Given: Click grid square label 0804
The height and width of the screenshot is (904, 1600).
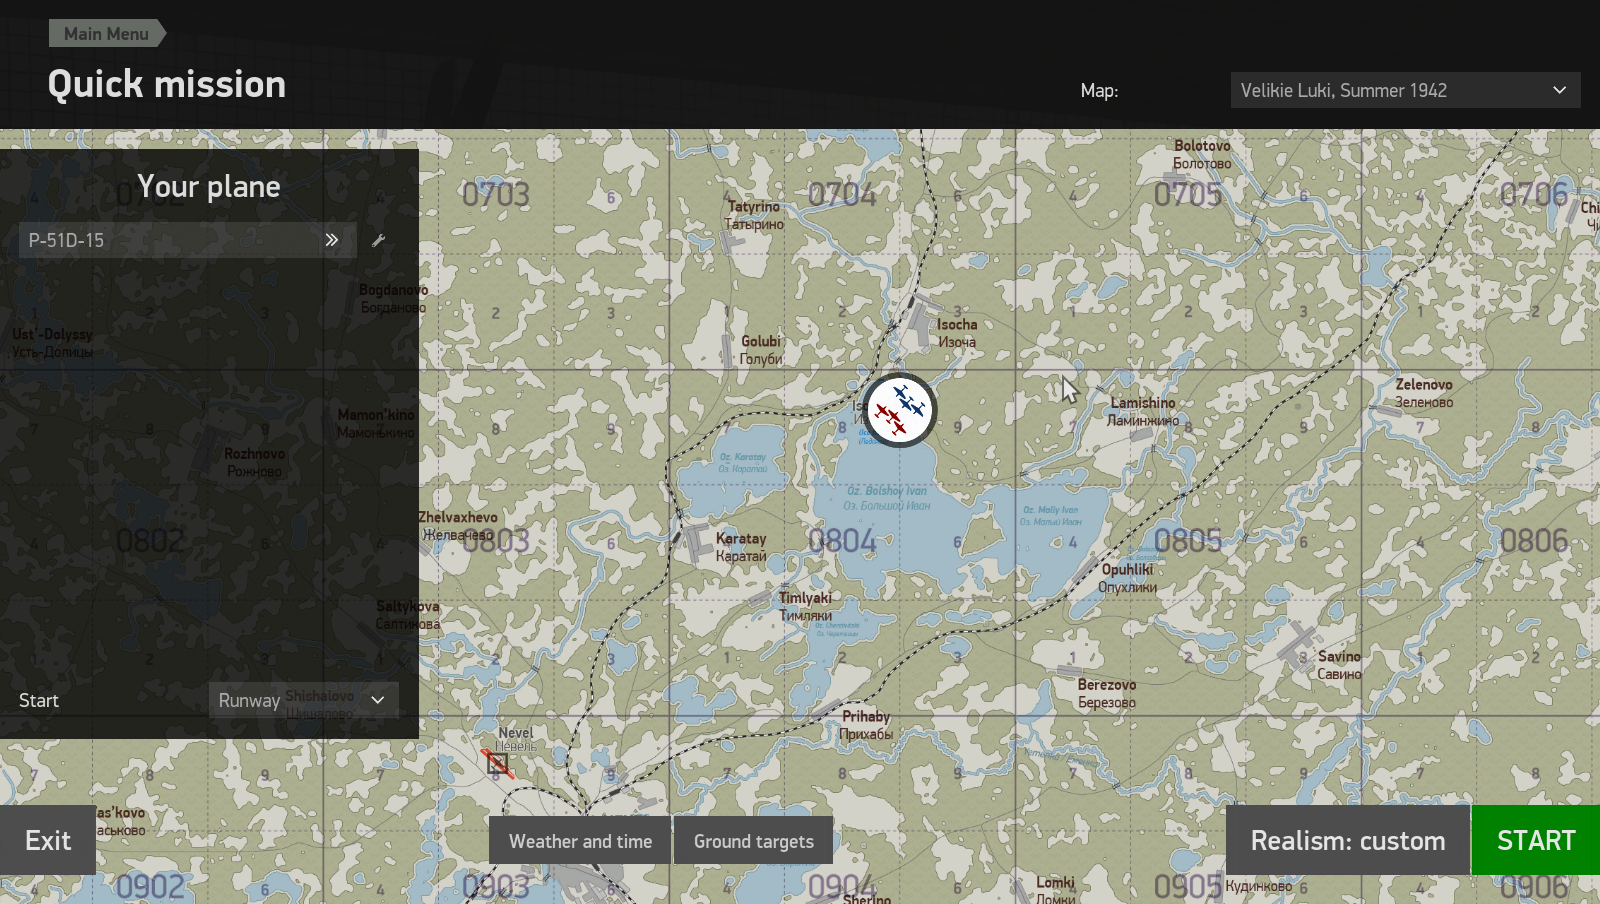Looking at the screenshot, I should 842,541.
